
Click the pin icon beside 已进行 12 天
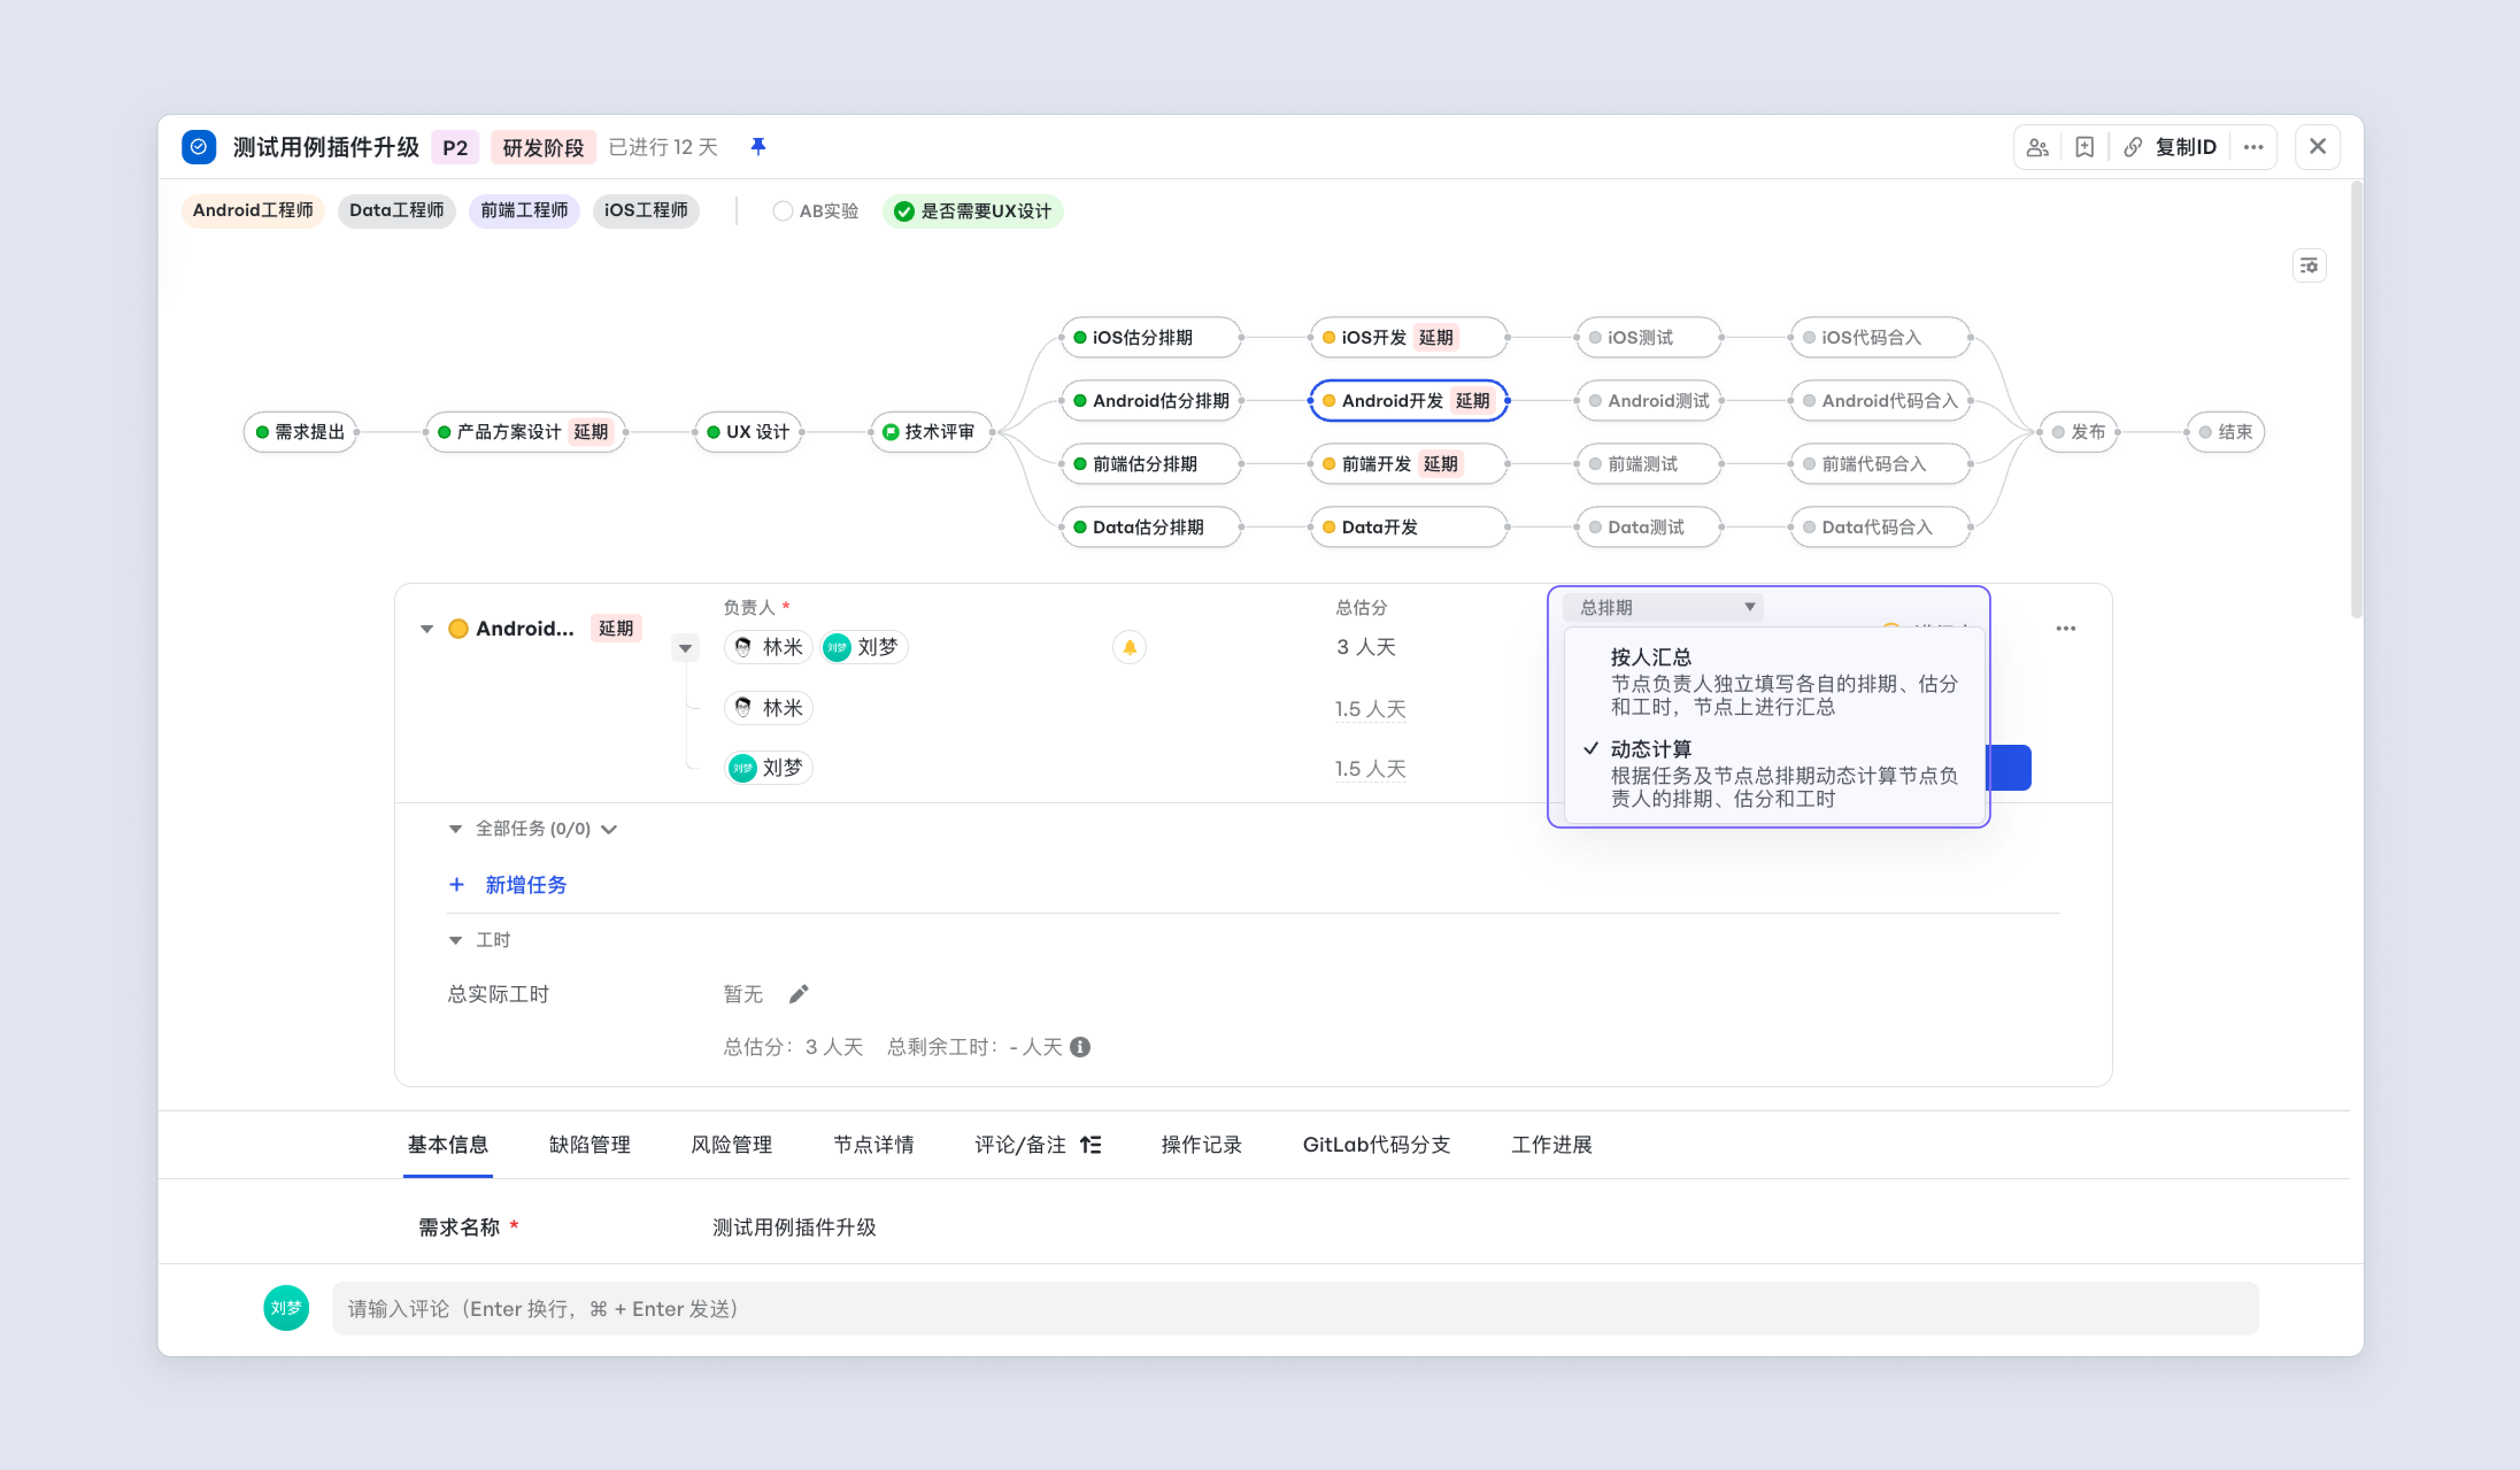(758, 147)
